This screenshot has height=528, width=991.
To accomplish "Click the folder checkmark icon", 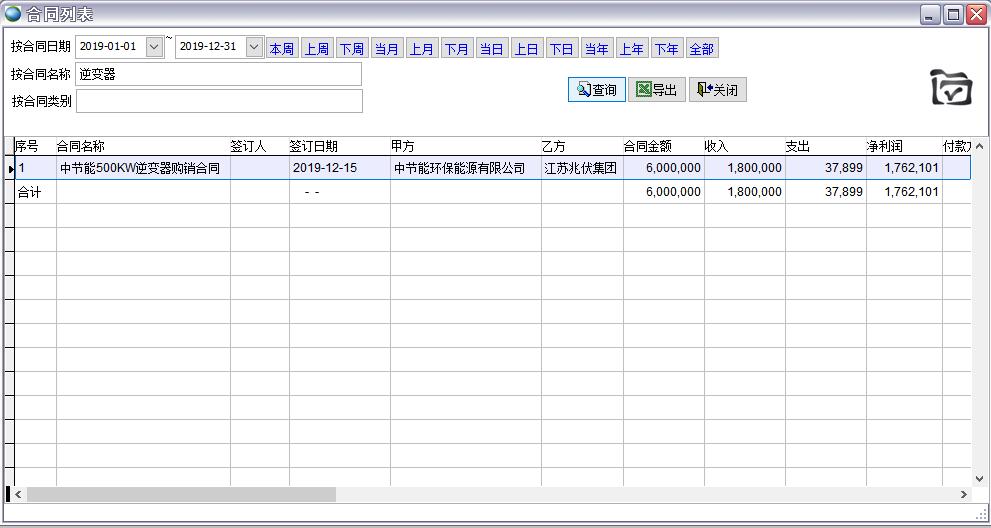I will (x=950, y=88).
